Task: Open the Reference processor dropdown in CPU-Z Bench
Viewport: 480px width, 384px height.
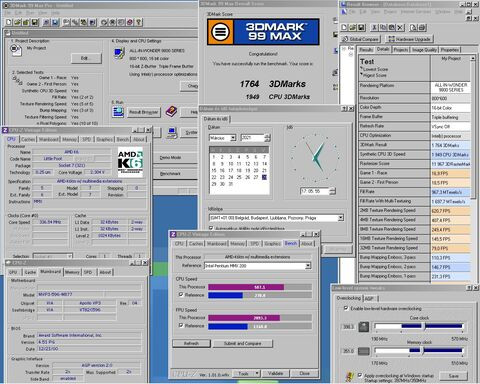Action: [x=308, y=266]
